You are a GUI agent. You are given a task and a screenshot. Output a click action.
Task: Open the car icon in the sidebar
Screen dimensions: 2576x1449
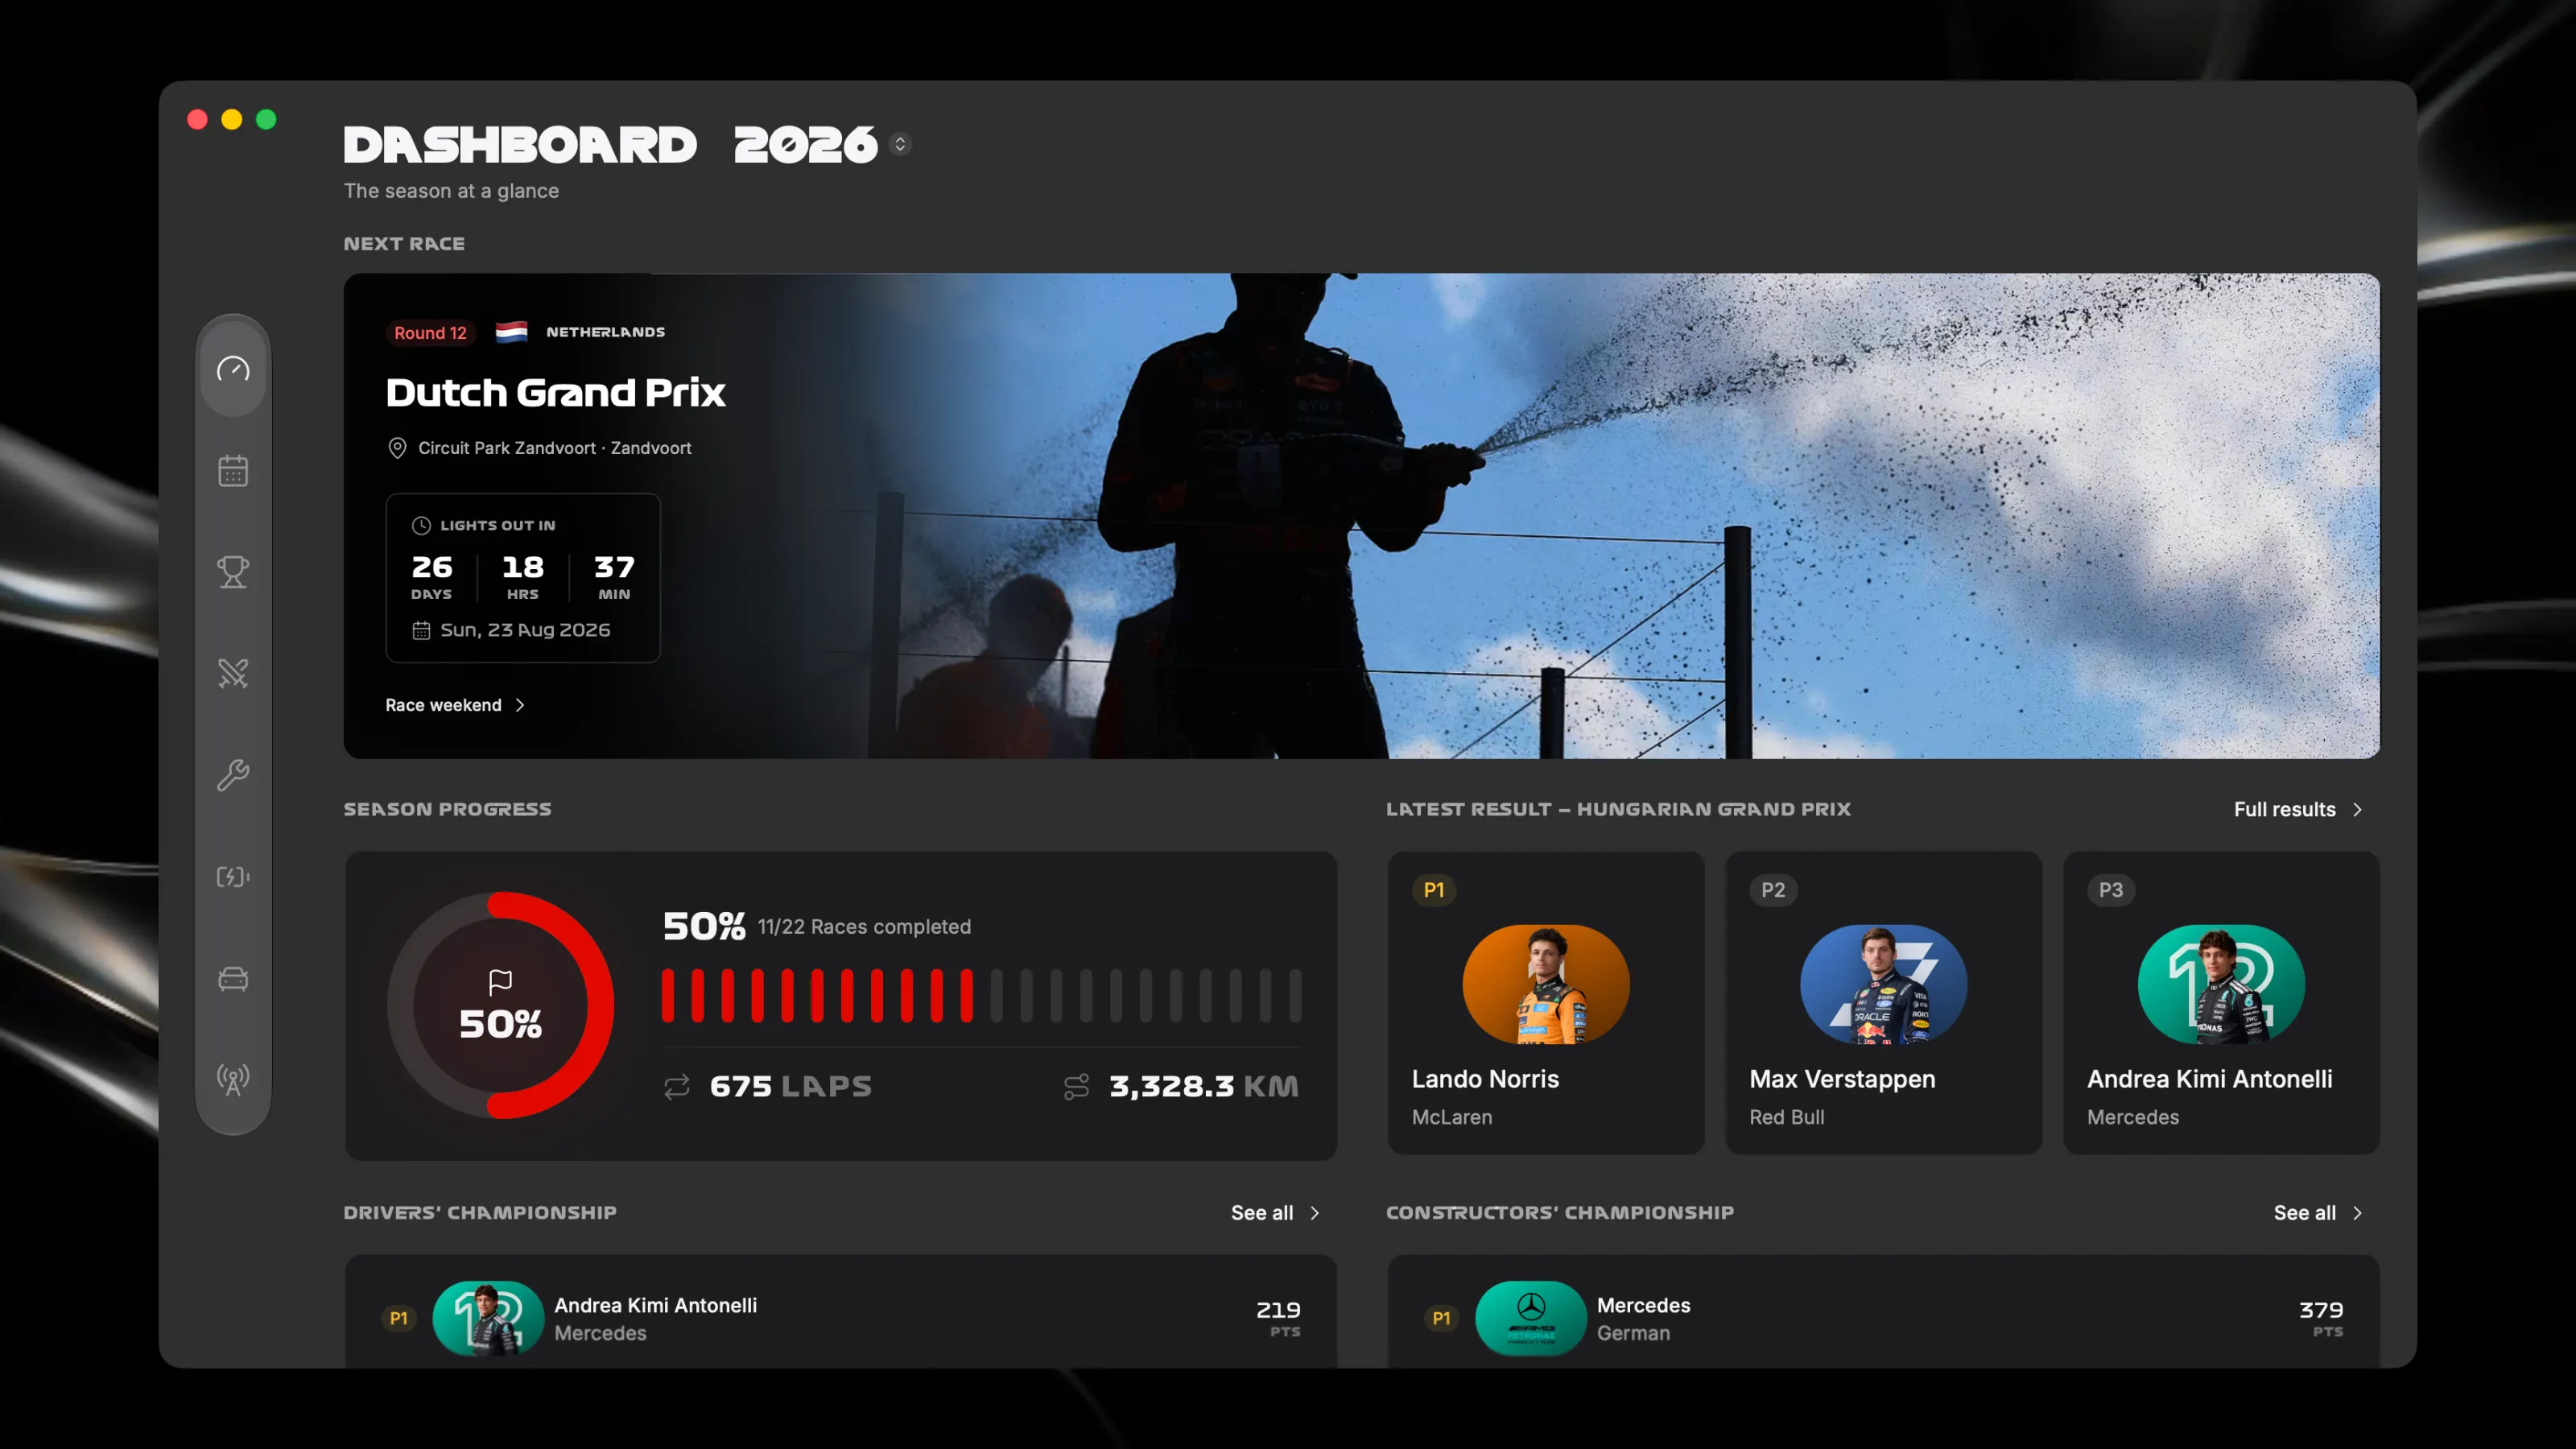click(233, 978)
